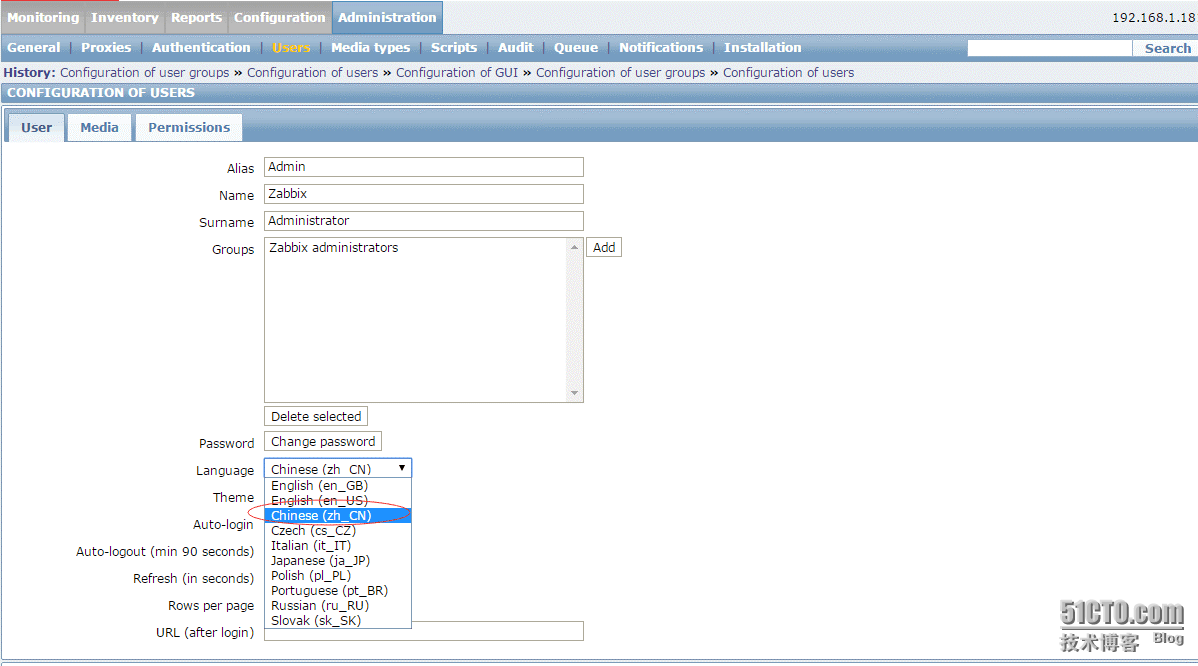
Task: Click Change password button
Action: (322, 441)
